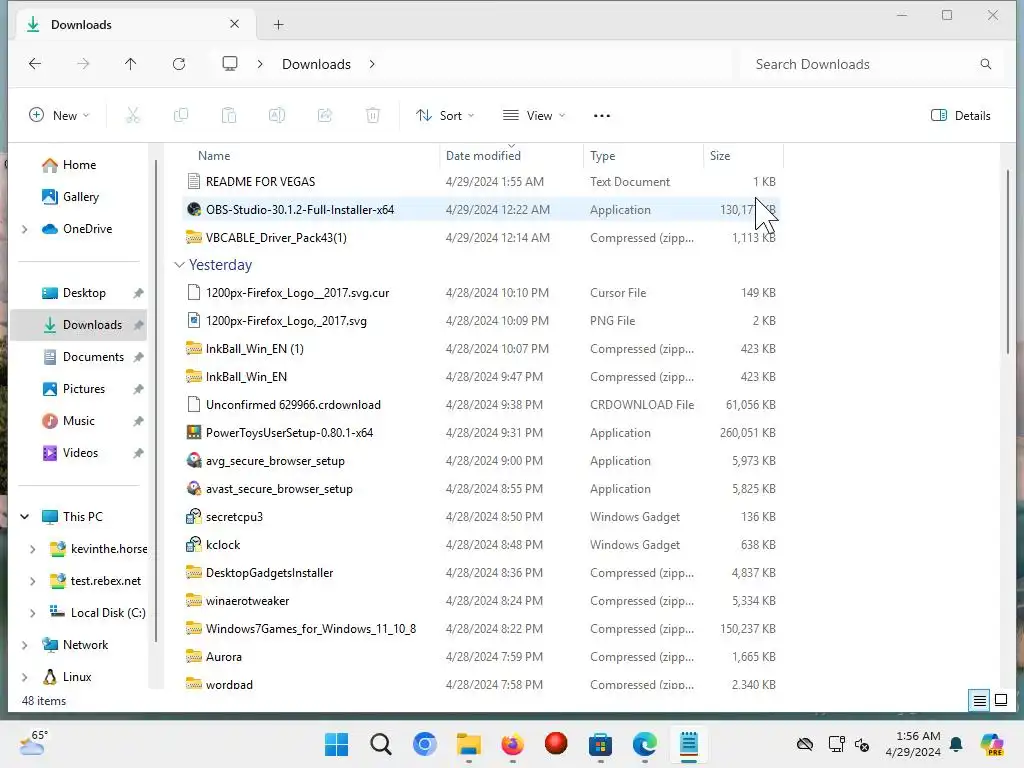
Task: Click the chevron after Downloads in address bar
Action: (372, 64)
